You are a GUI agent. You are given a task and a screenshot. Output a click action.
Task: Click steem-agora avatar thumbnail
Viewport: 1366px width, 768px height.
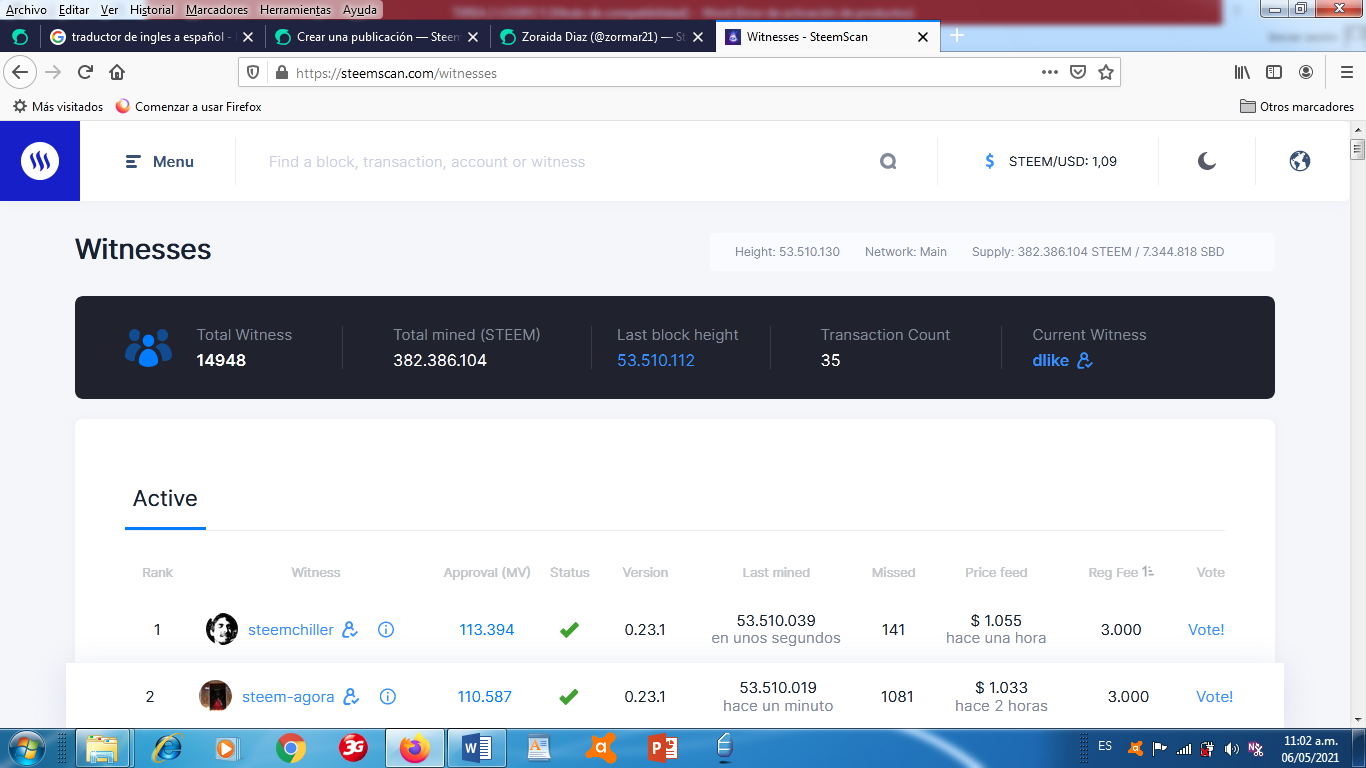215,696
